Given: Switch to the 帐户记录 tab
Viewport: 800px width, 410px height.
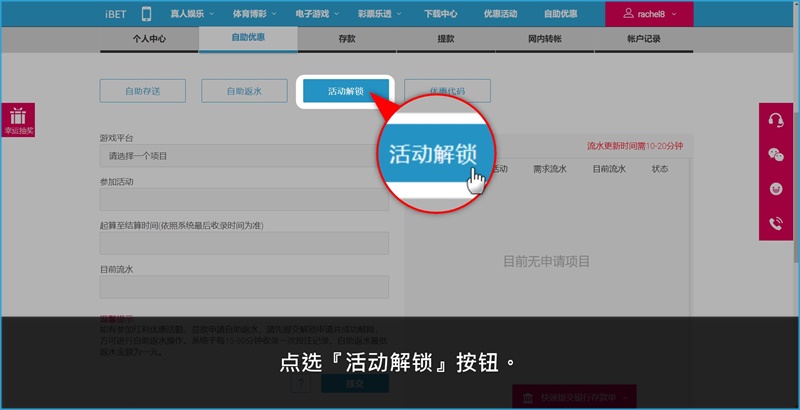Looking at the screenshot, I should pyautogui.click(x=643, y=39).
